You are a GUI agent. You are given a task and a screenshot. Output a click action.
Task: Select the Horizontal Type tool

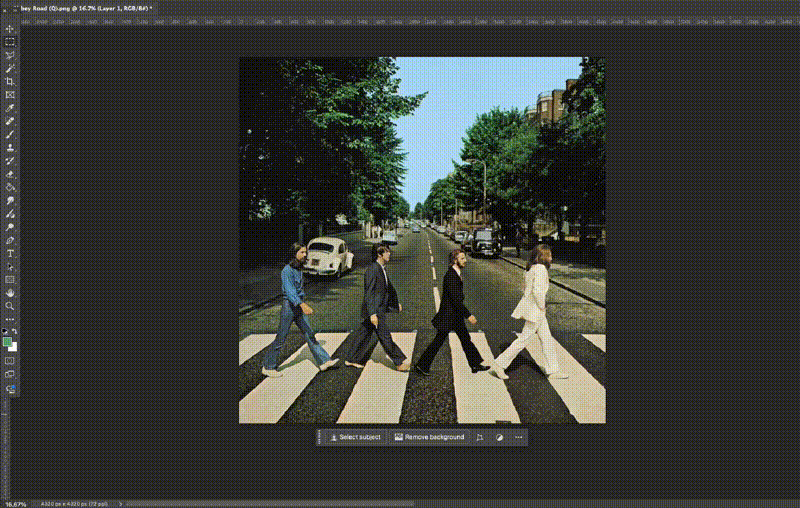tap(10, 253)
